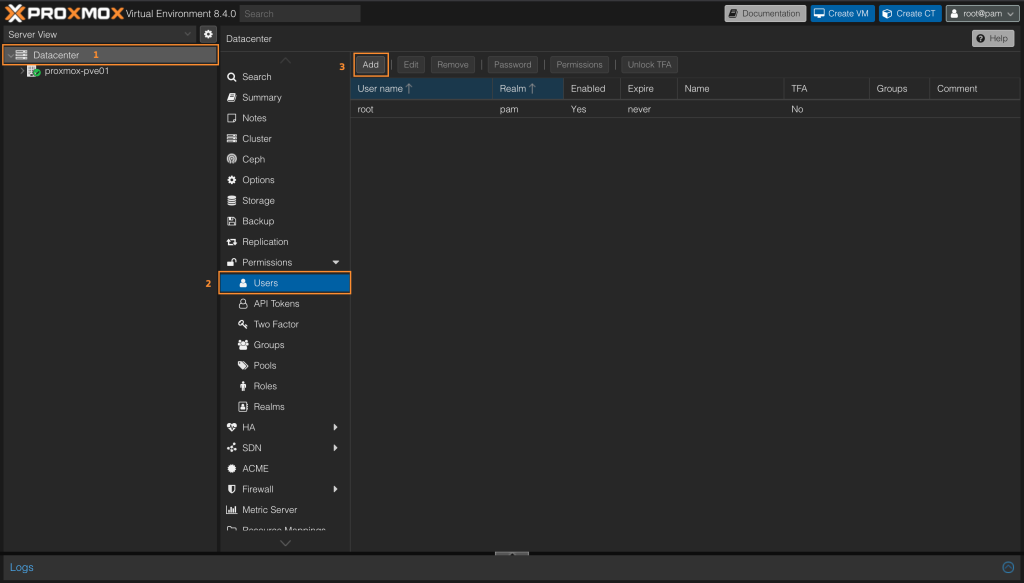Select the Cluster menu icon
This screenshot has width=1024, height=583.
tap(232, 139)
